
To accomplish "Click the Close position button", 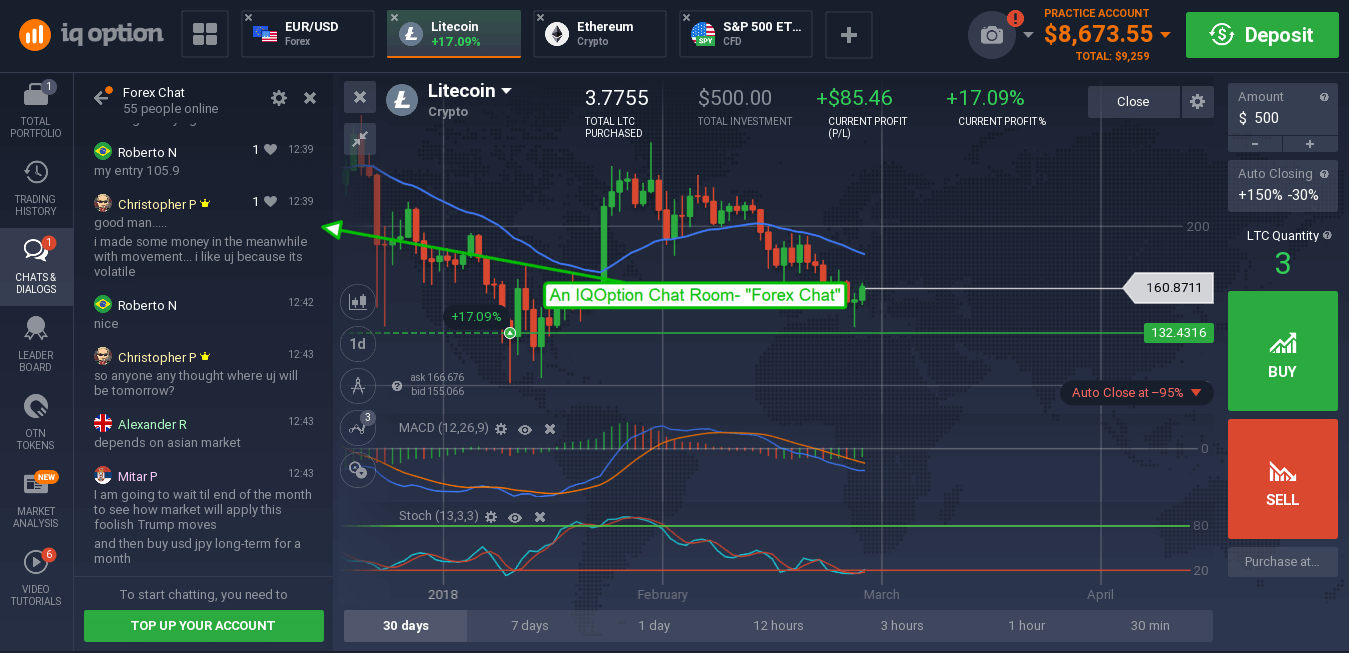I will point(1133,101).
